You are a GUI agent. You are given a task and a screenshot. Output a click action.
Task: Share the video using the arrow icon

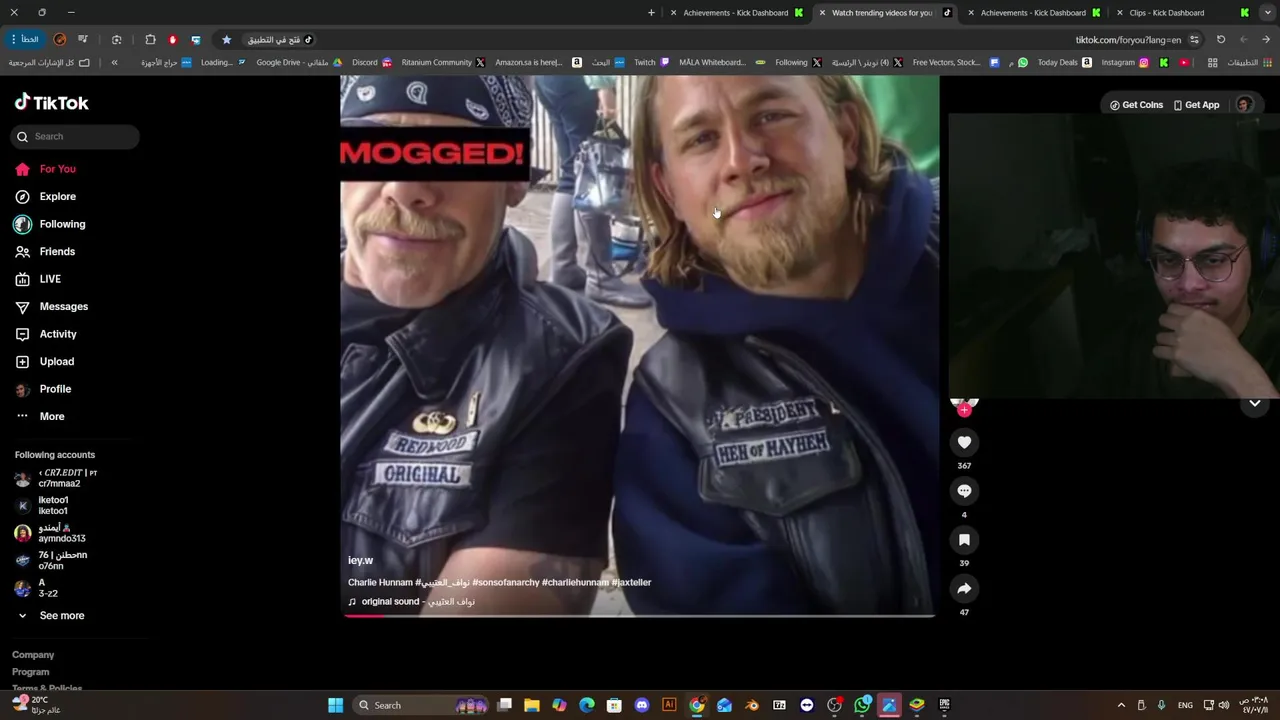(964, 589)
